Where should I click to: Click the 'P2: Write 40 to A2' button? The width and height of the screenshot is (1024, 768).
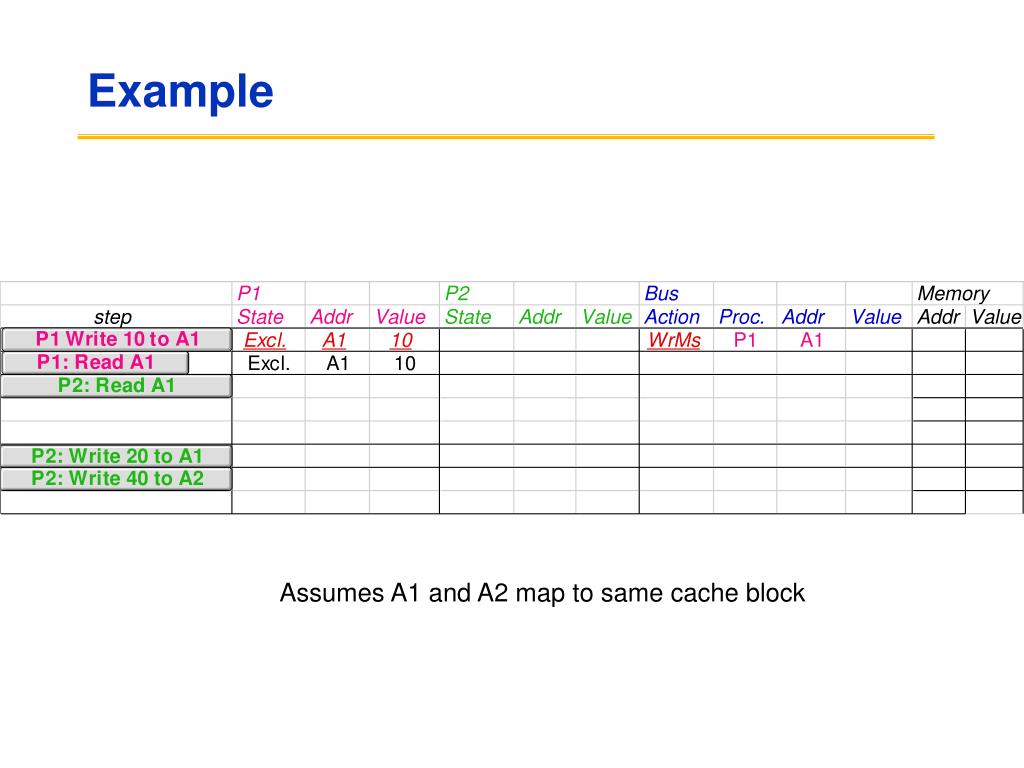[117, 479]
